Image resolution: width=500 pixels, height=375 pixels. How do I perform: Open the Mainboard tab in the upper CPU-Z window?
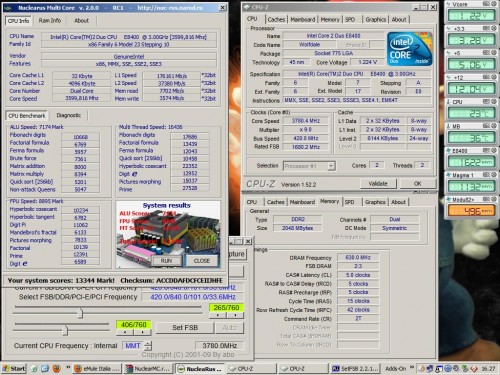click(x=303, y=20)
